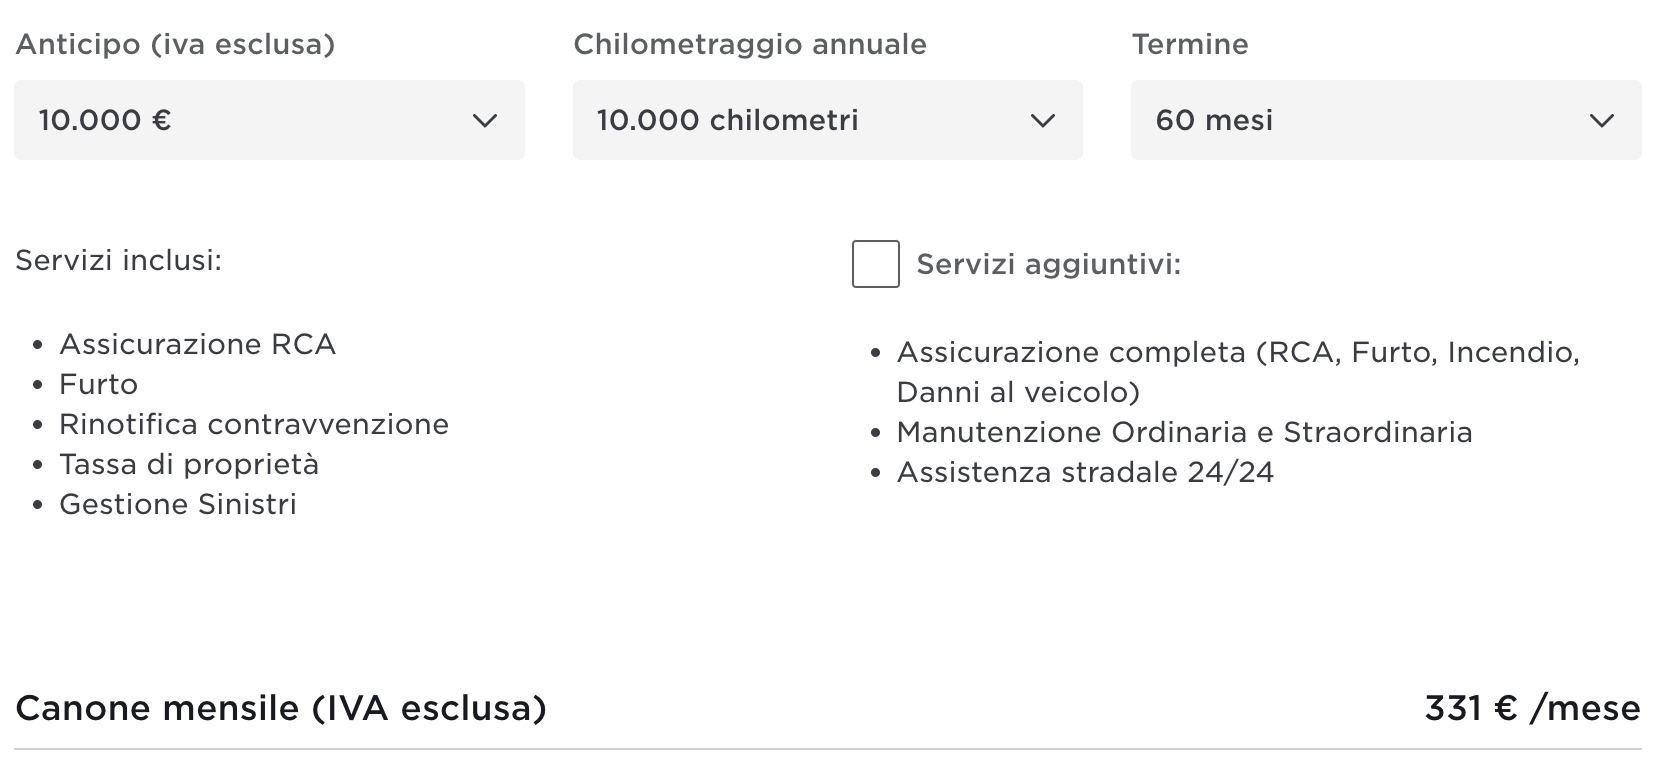
Task: Click the chevron arrow beside 60 mesi
Action: pos(1602,121)
